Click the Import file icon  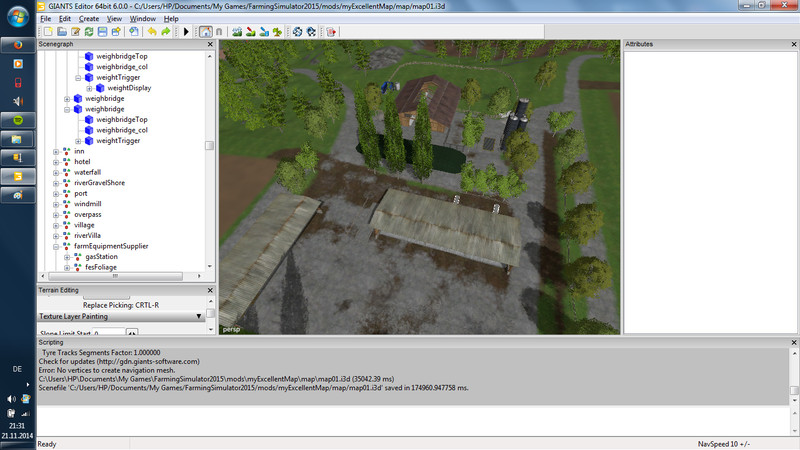pyautogui.click(x=133, y=32)
